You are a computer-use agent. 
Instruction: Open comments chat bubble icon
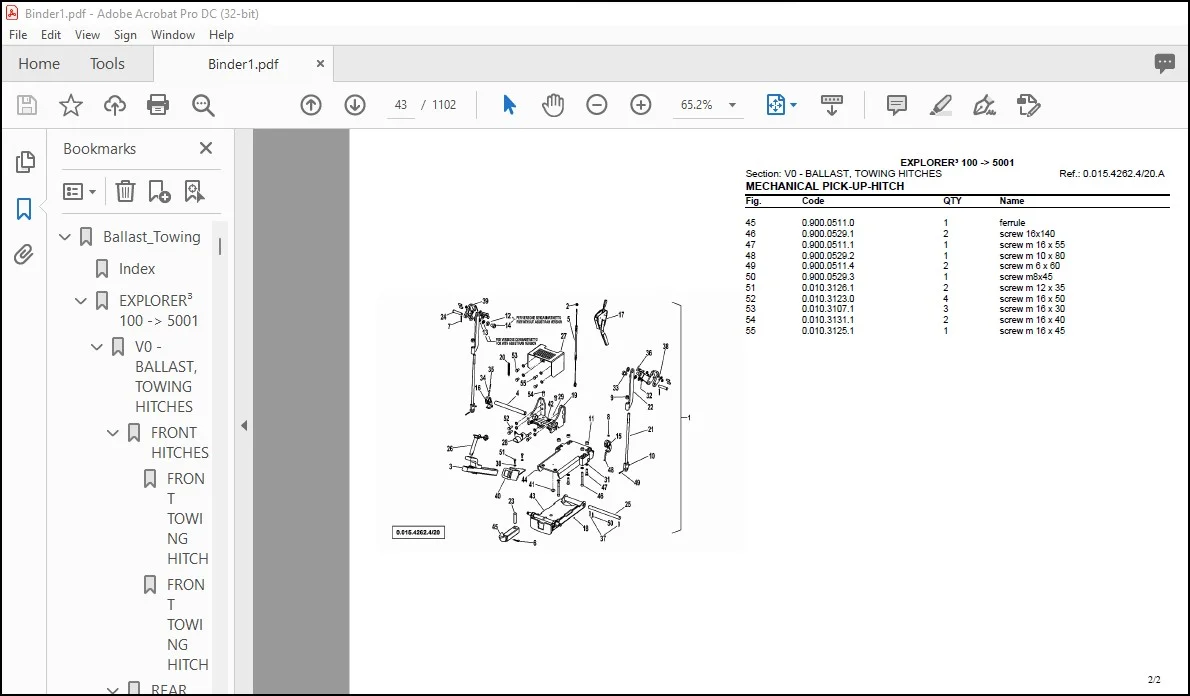[x=1164, y=64]
